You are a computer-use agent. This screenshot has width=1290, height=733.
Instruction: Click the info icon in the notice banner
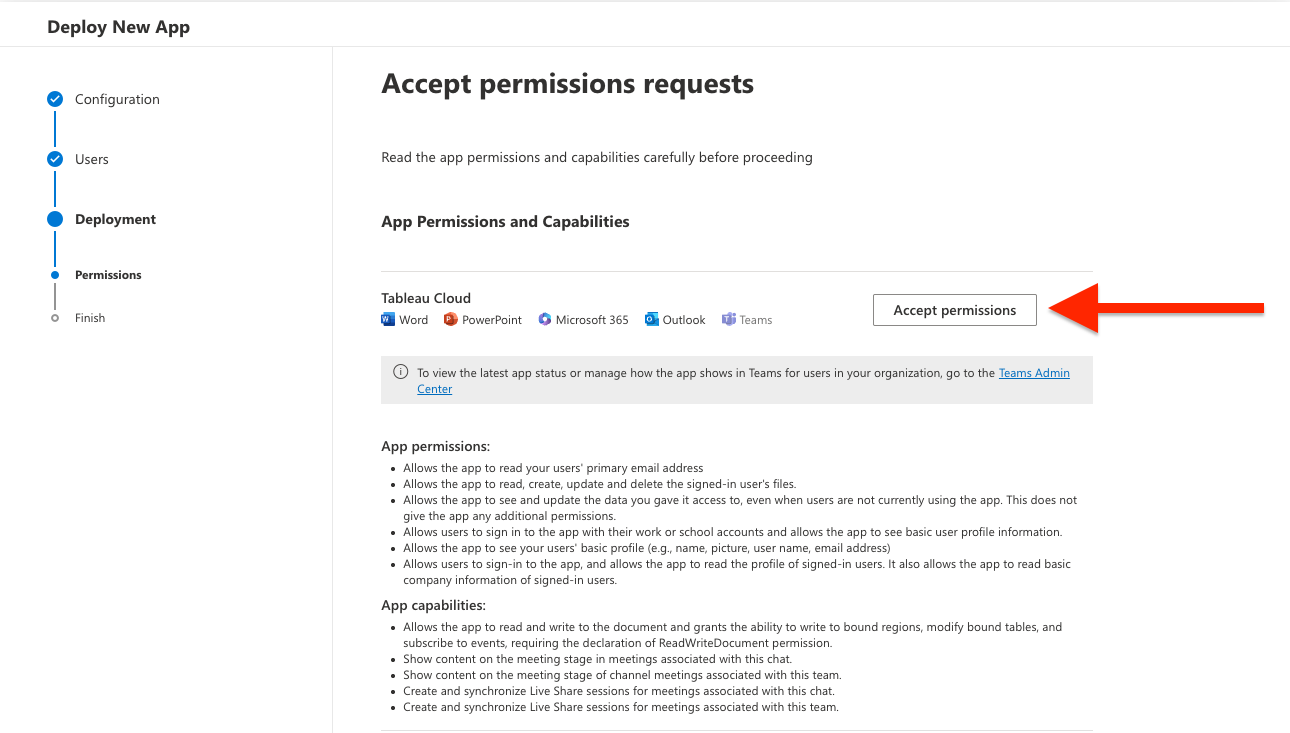401,373
